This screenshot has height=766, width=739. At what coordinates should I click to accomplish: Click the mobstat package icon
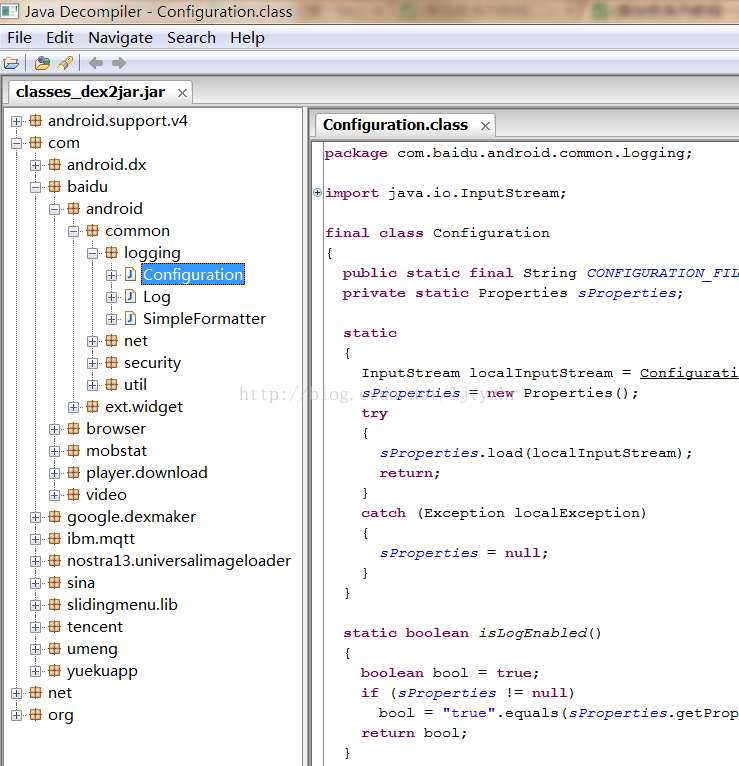click(x=74, y=450)
